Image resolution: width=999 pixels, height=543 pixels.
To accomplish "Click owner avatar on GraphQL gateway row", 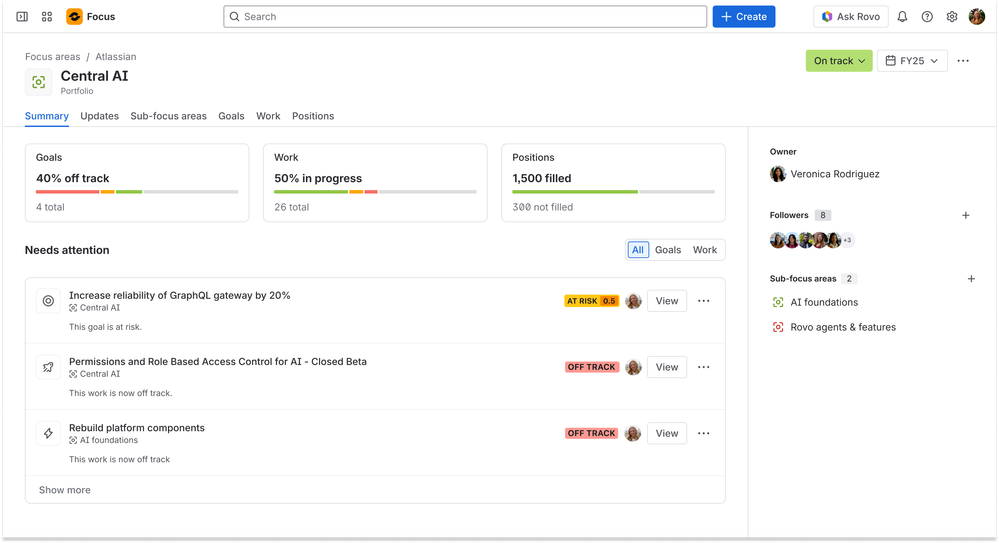I will [633, 301].
